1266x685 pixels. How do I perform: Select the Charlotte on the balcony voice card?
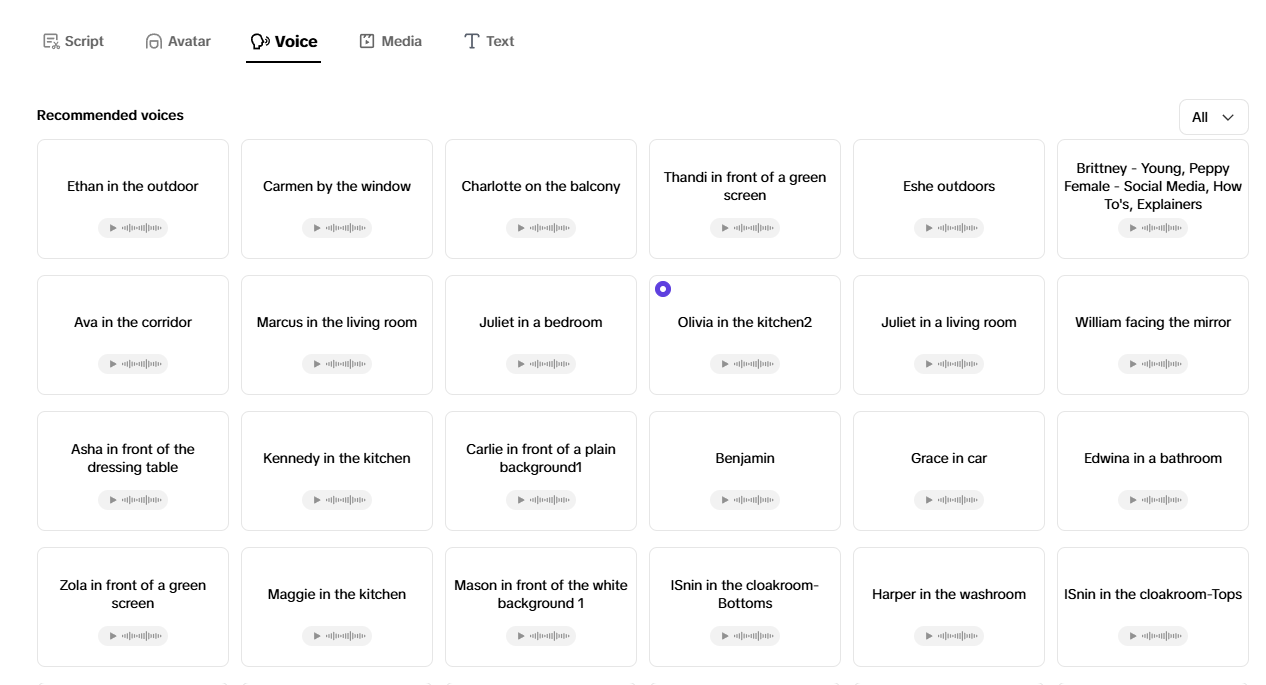pyautogui.click(x=541, y=199)
